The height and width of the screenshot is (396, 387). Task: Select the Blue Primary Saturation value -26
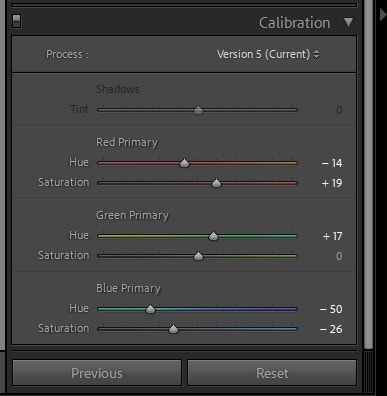331,329
